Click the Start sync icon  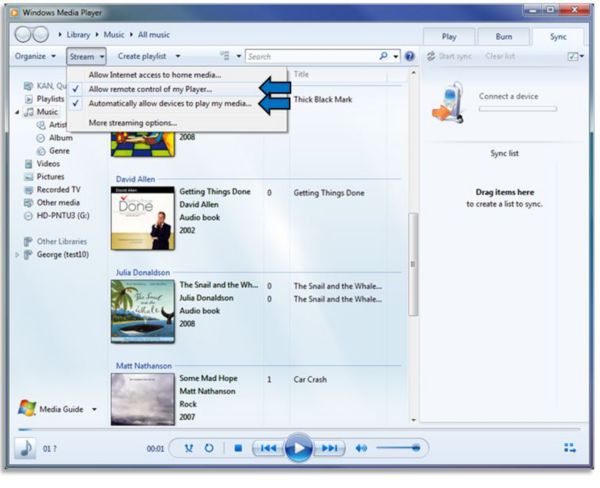[x=431, y=56]
